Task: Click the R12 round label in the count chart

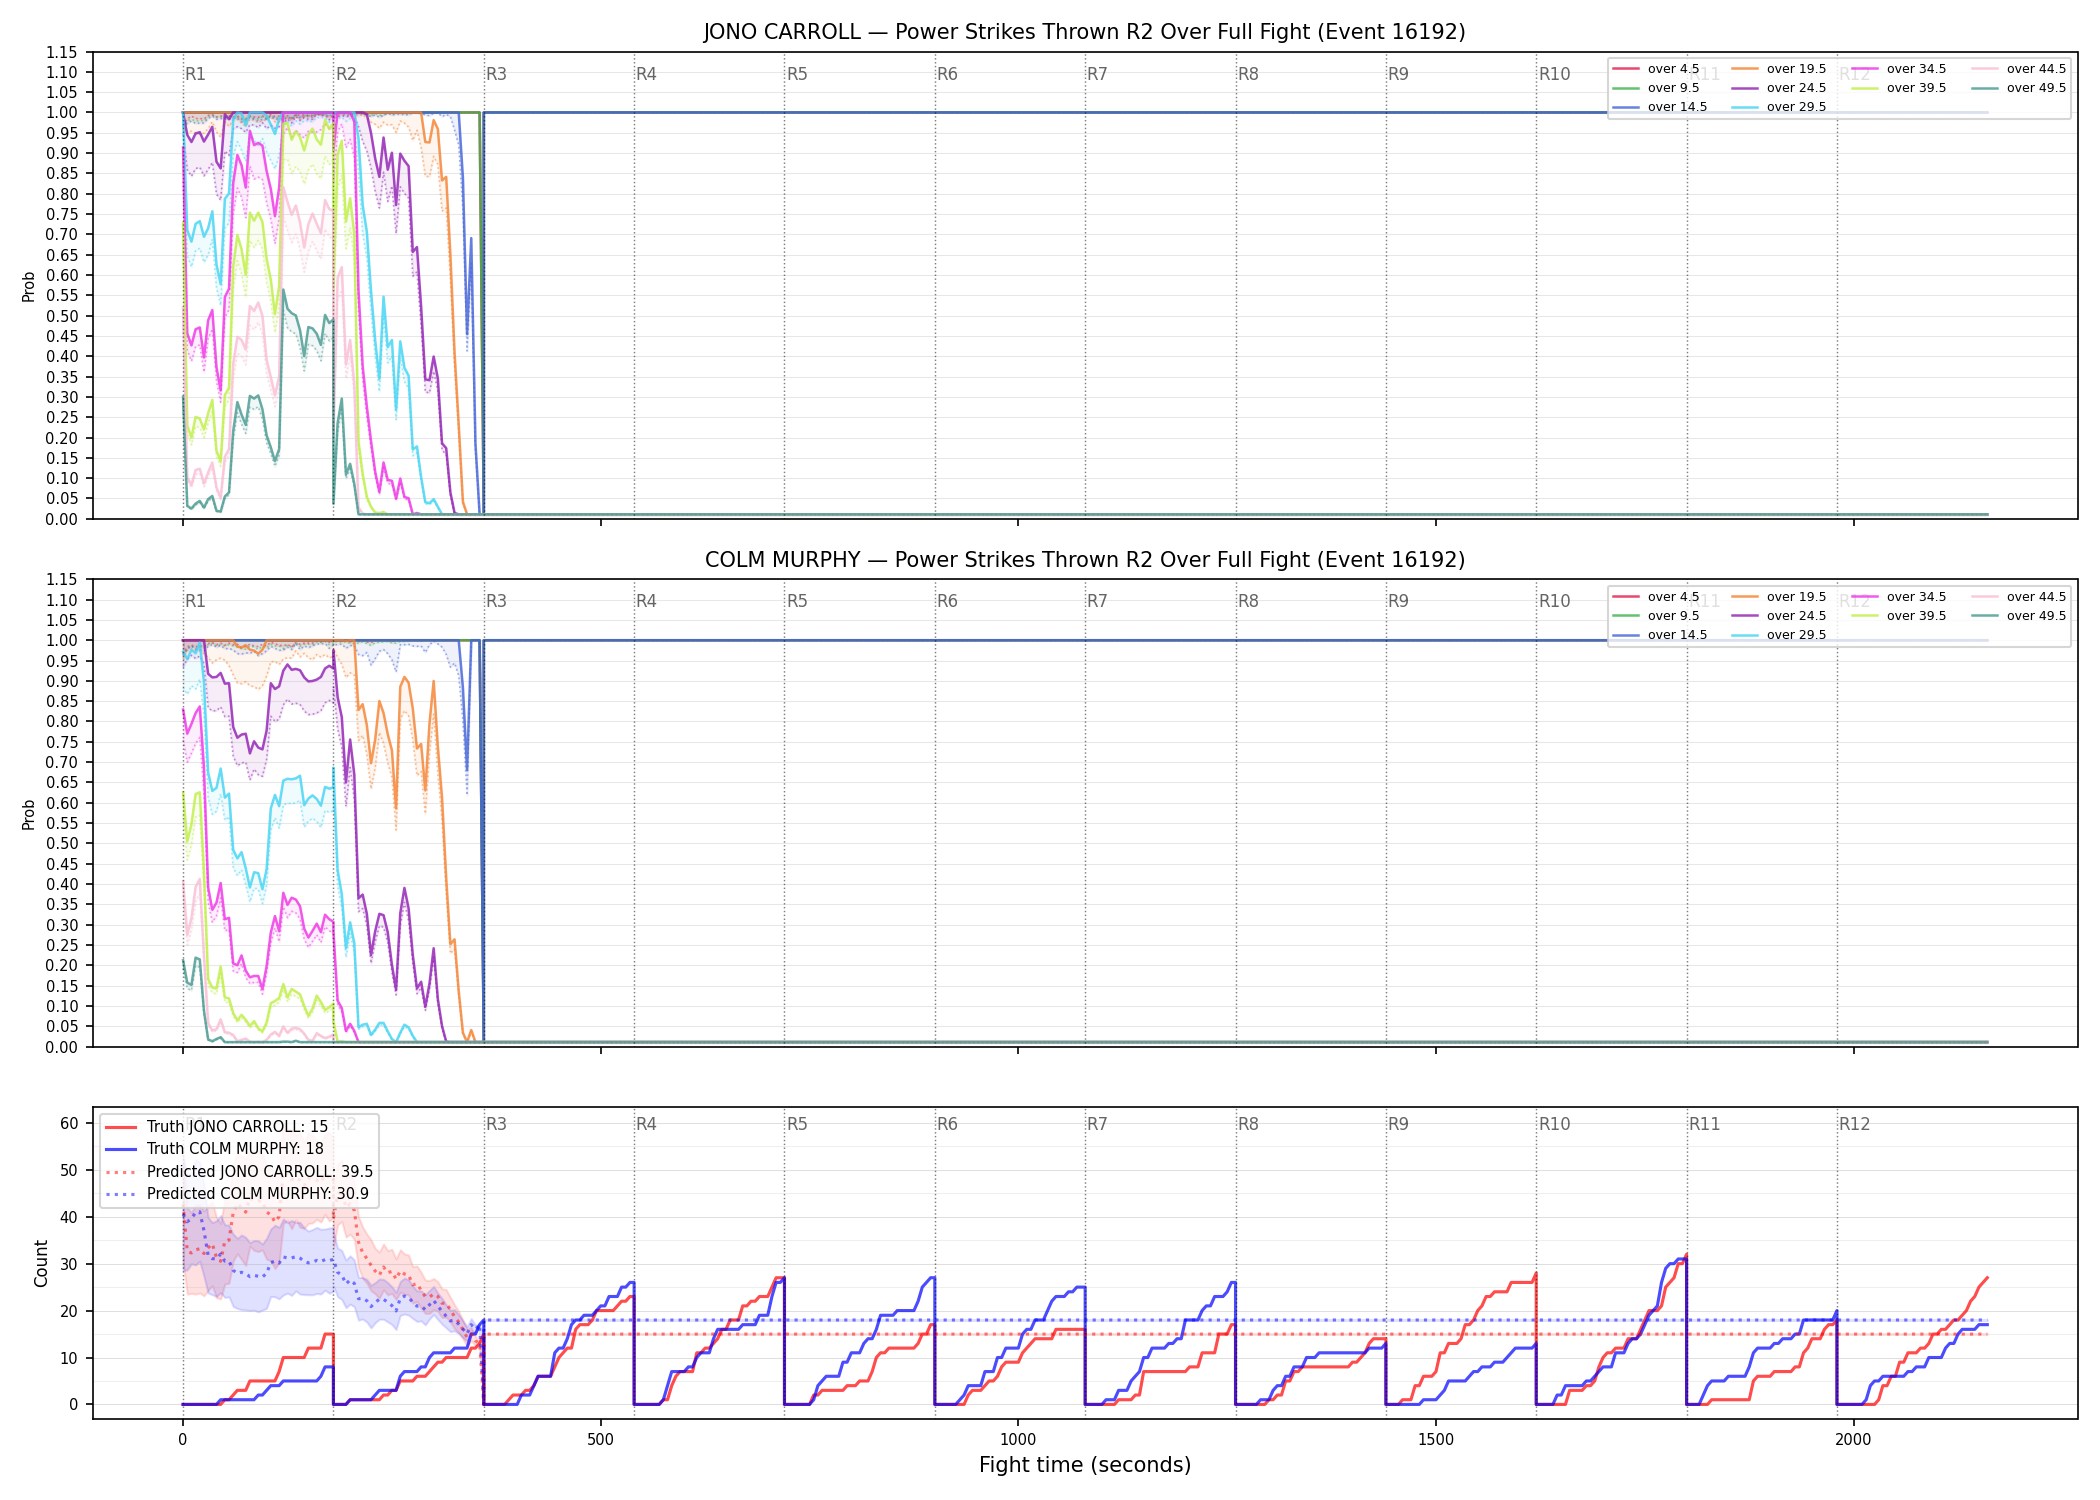Action: pyautogui.click(x=1854, y=1124)
